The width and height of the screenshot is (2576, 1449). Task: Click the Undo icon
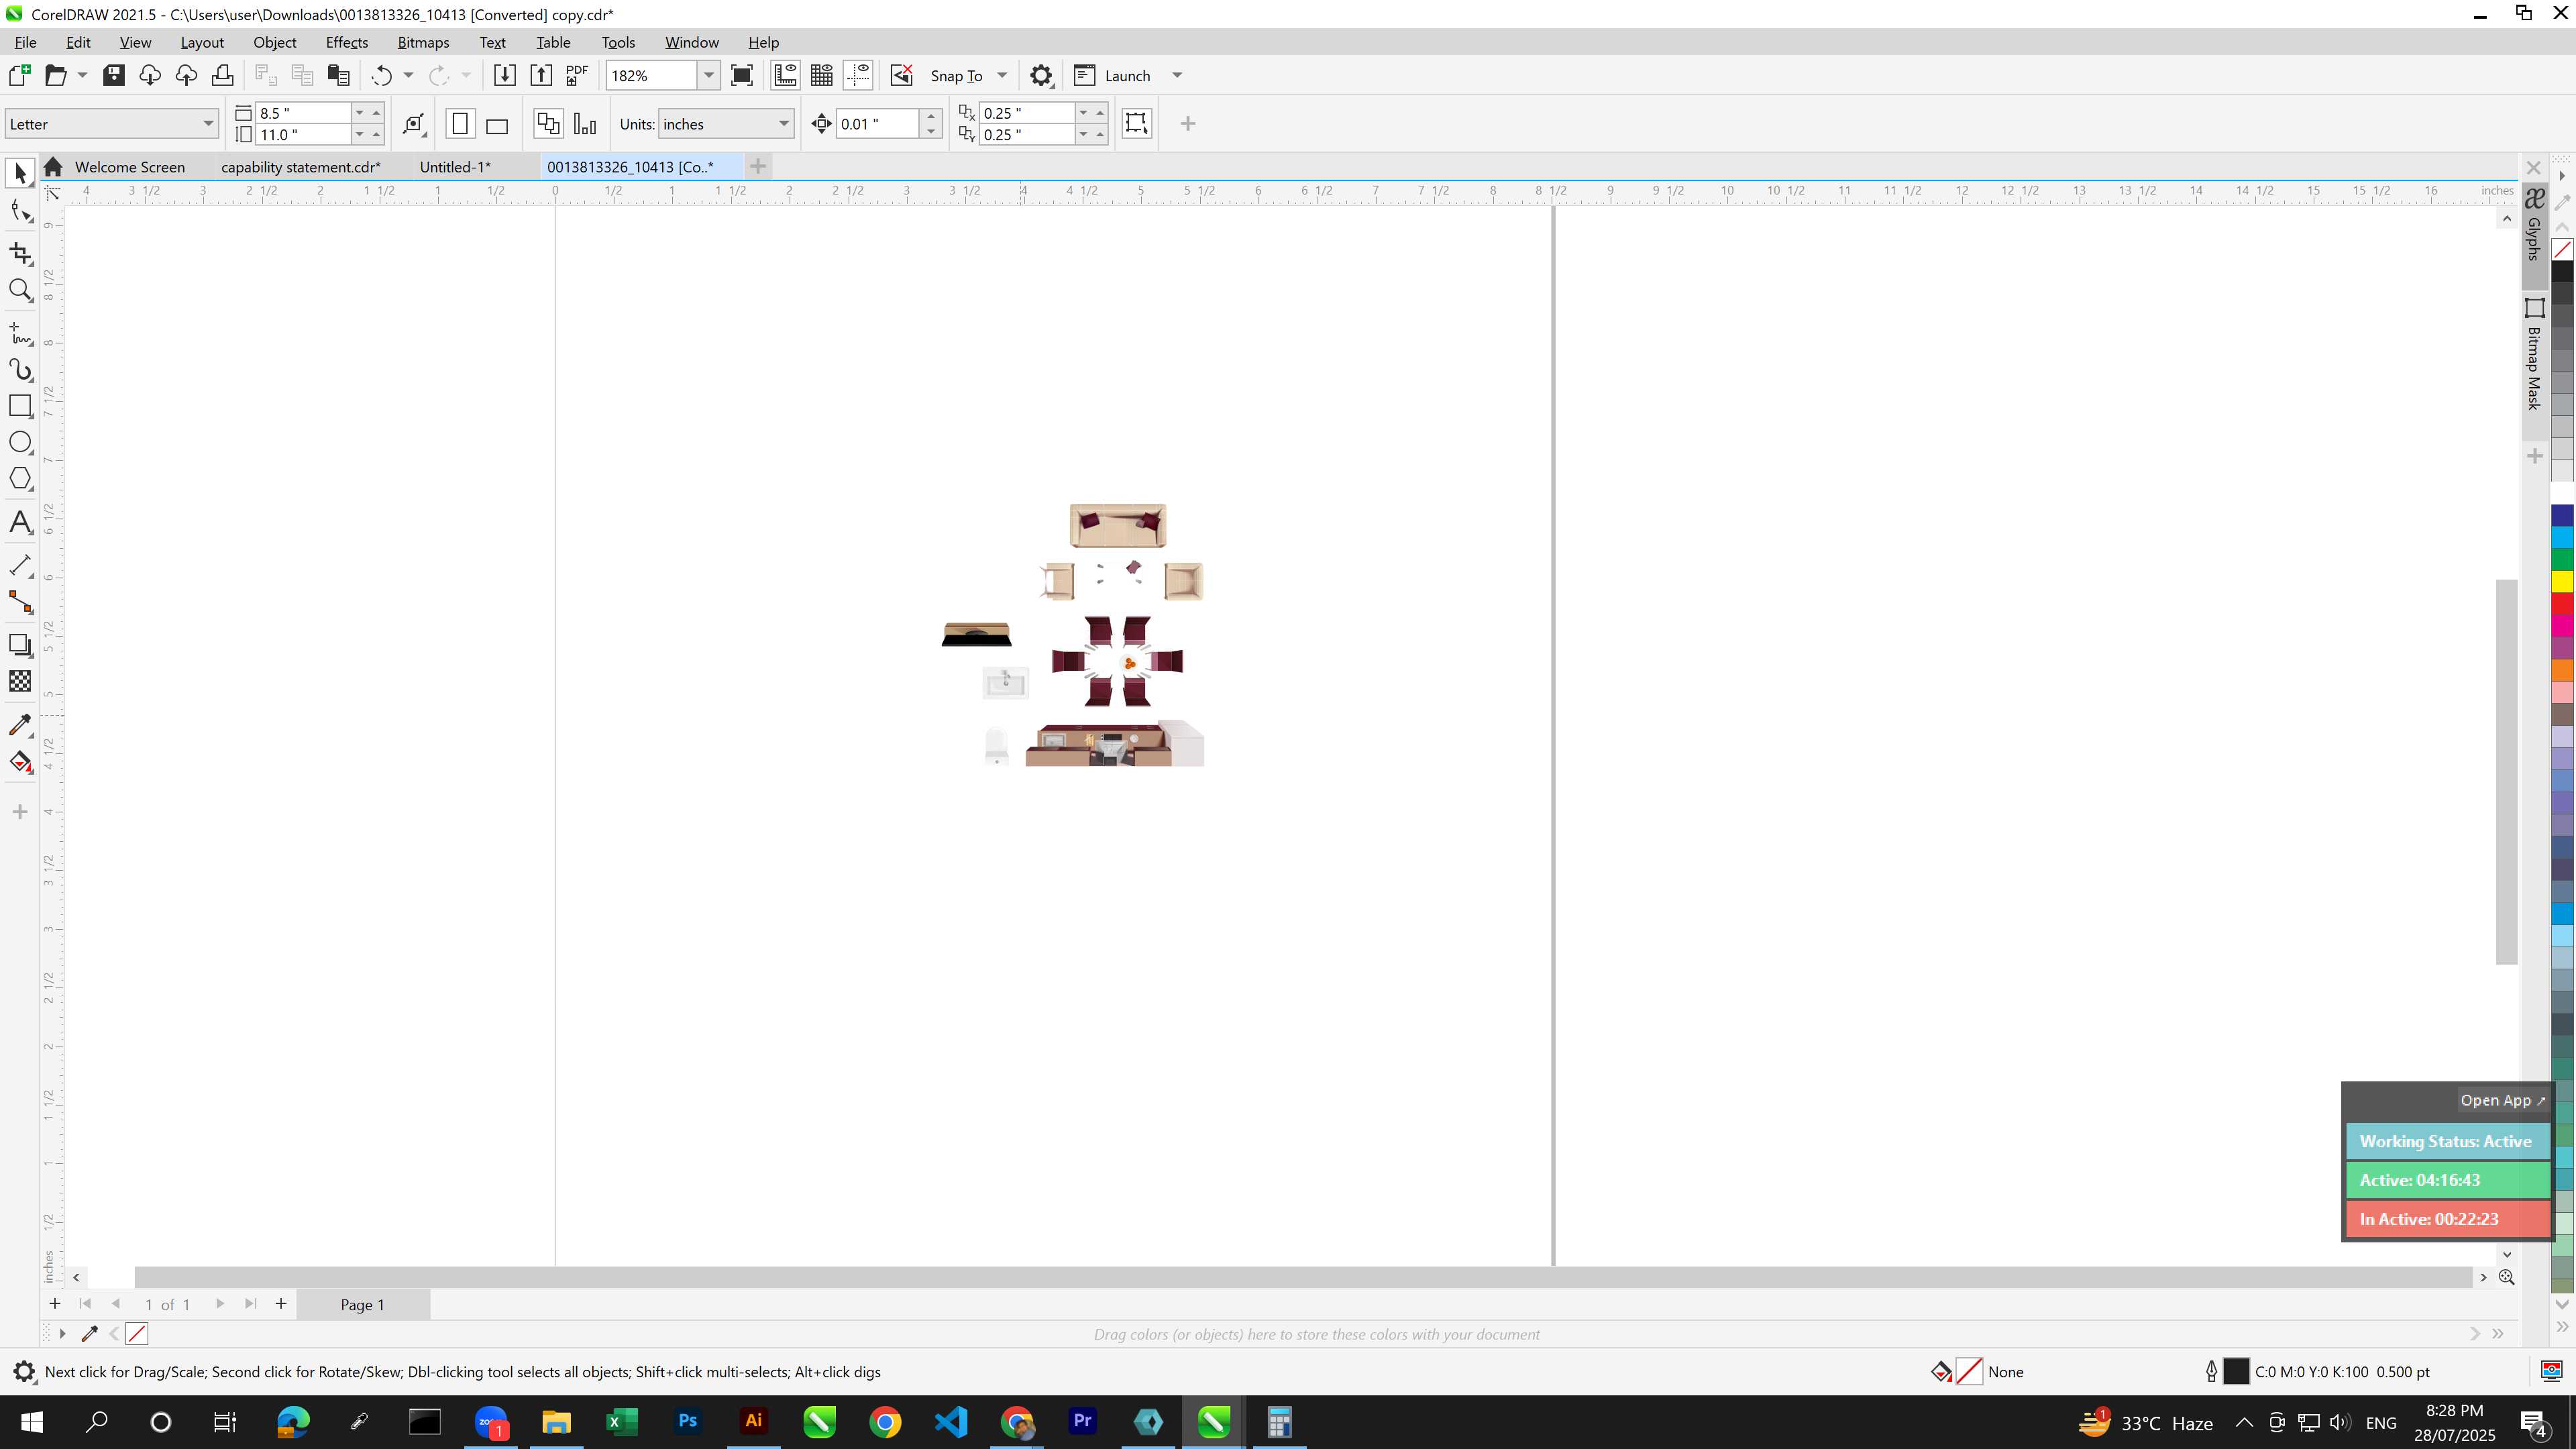[x=381, y=75]
